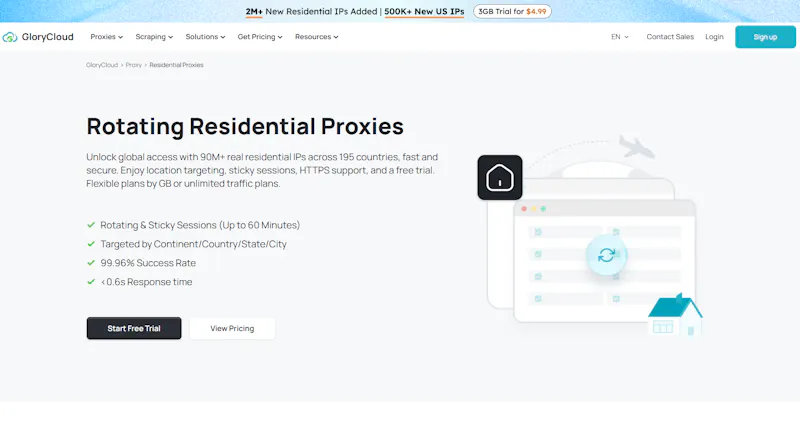Image resolution: width=800 pixels, height=447 pixels.
Task: Click the 99.96% Success Rate text
Action: (x=148, y=263)
